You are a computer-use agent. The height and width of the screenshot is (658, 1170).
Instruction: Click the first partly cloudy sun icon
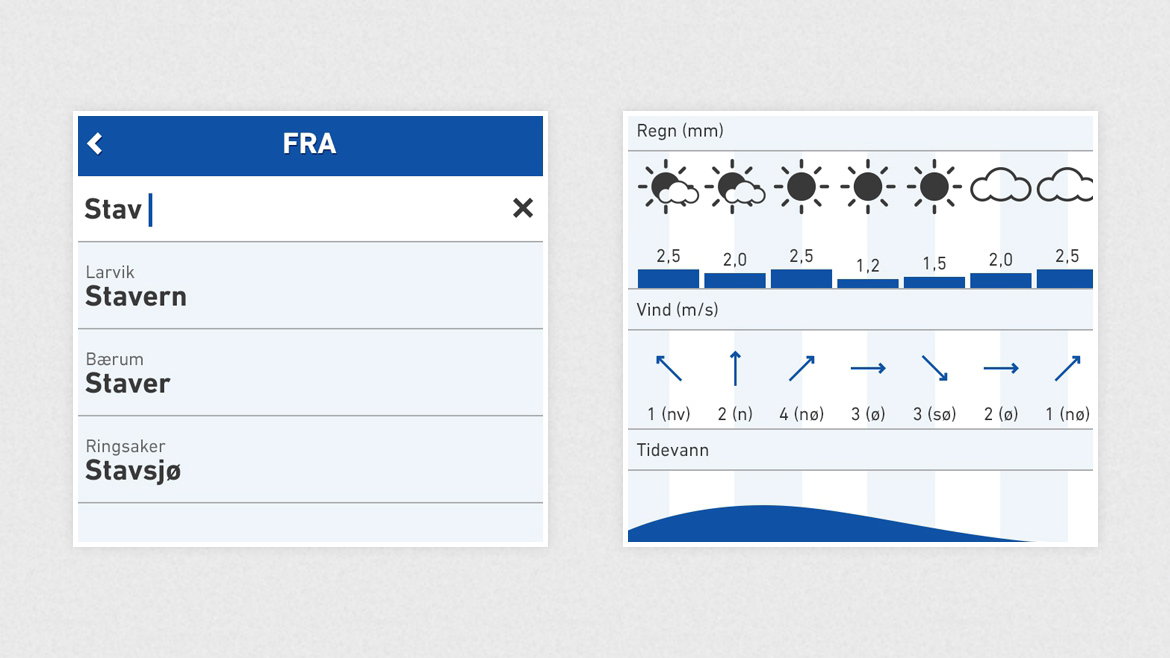668,187
